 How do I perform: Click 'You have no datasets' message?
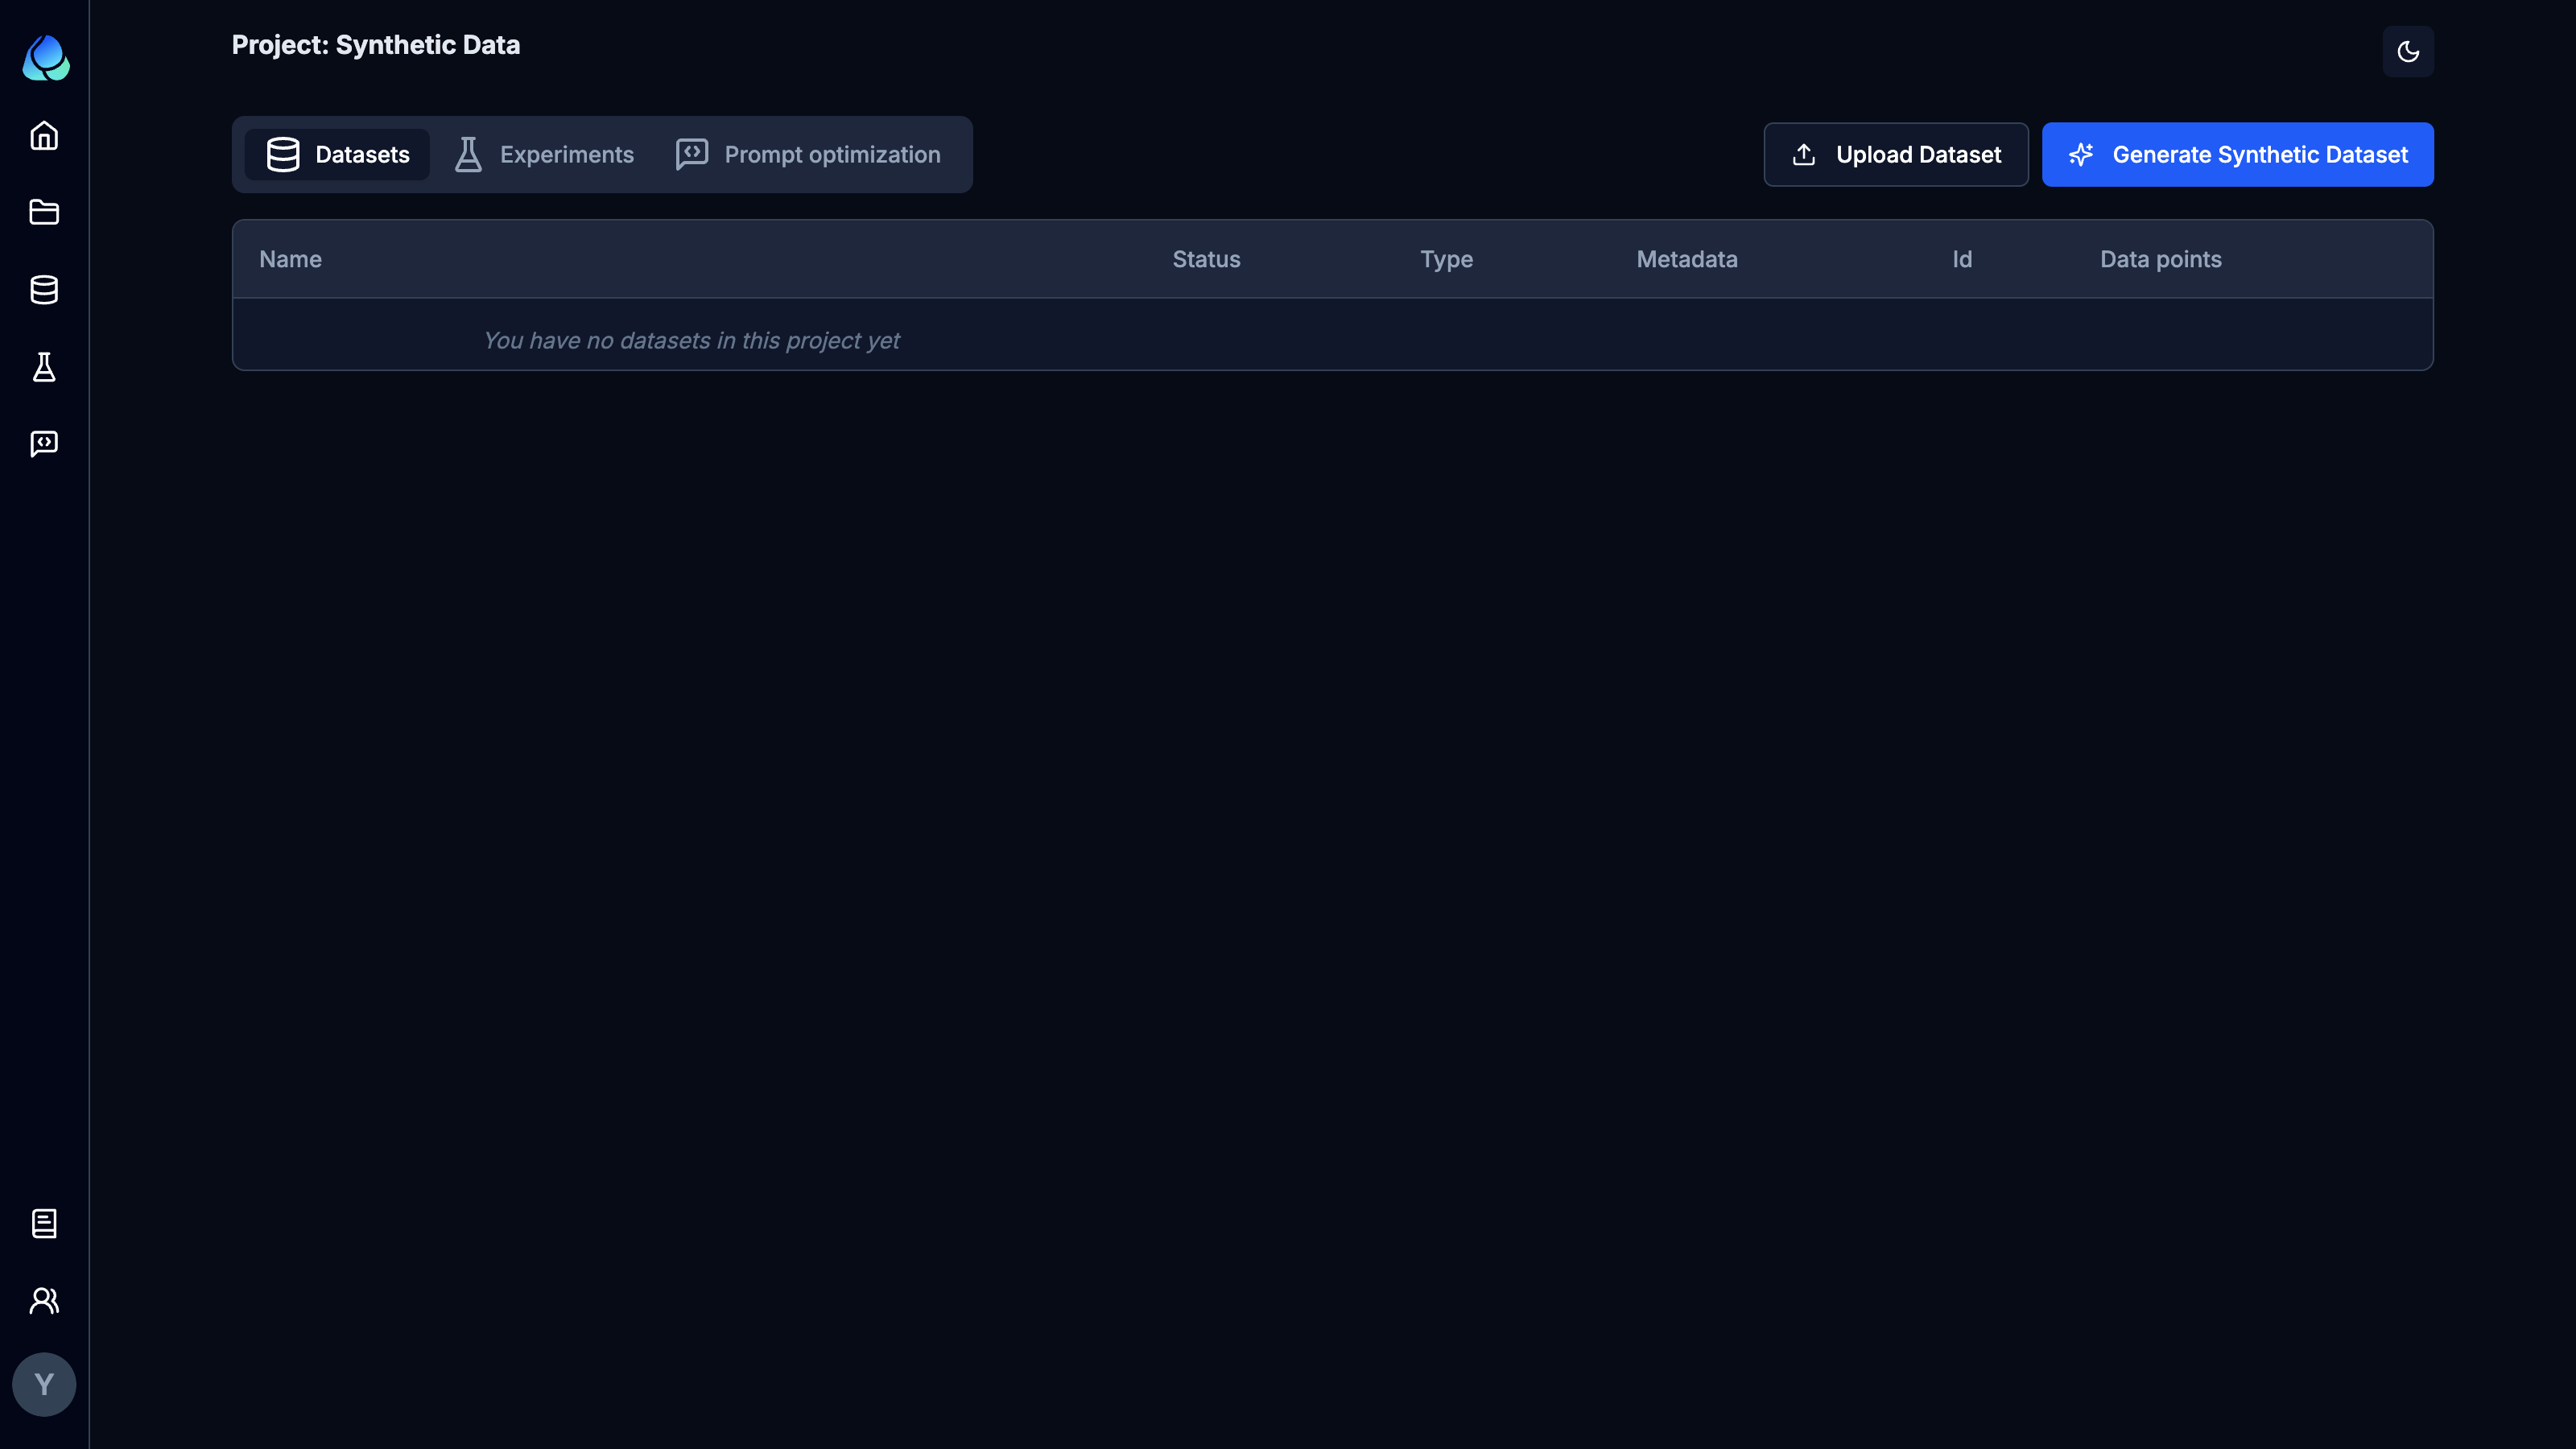pos(691,340)
